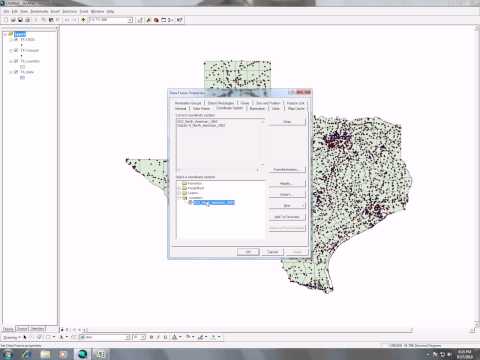Screen dimensions: 480x360
Task: Uncheck the topmost point layer checkbox
Action: 16,39
